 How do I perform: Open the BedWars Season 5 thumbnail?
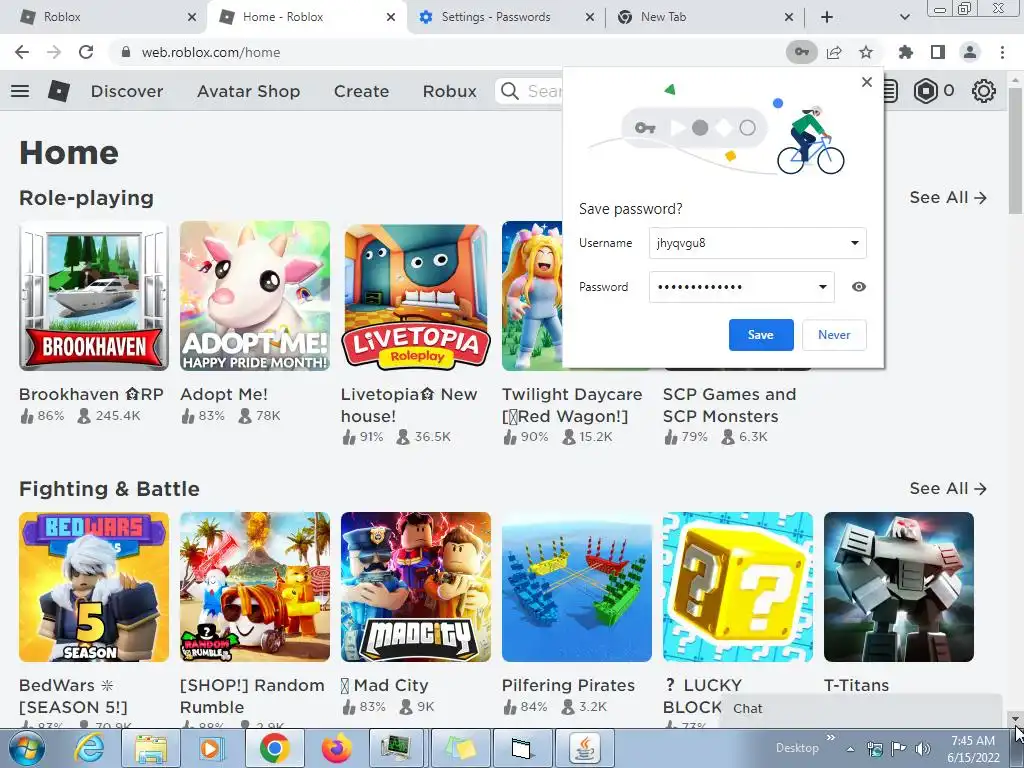(94, 587)
